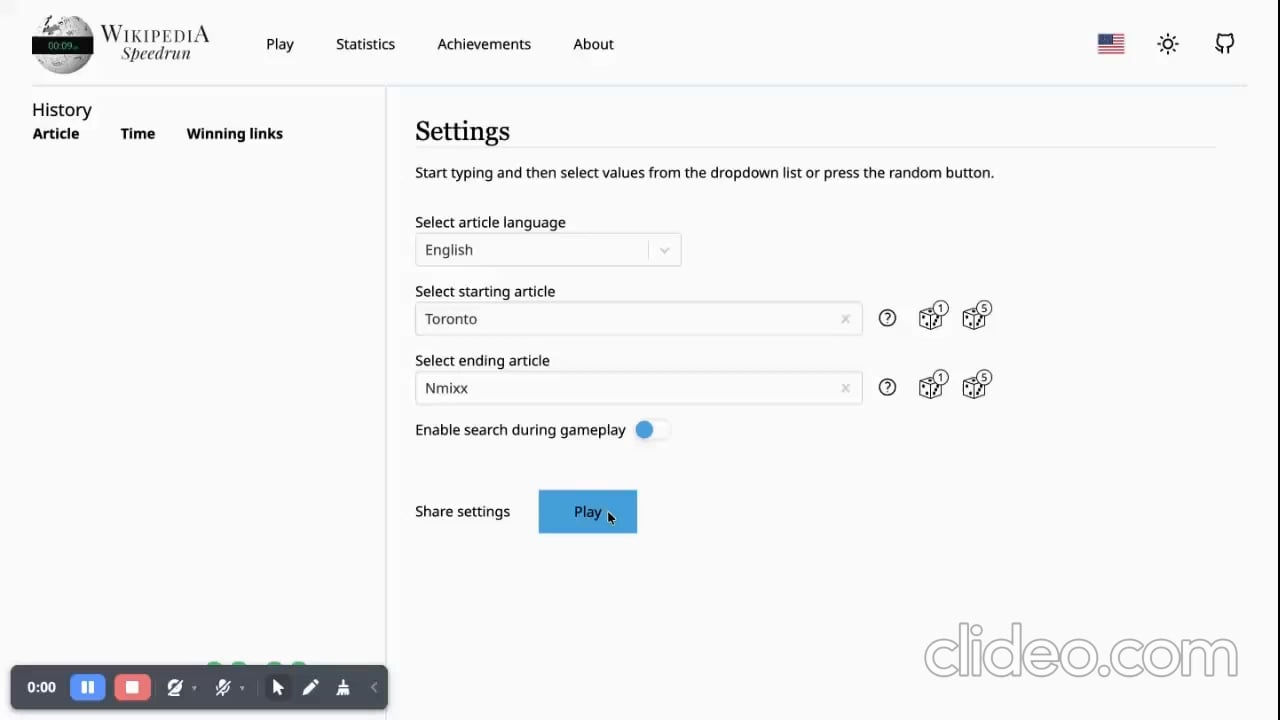Select the pencil draw tool in recorder
Image resolution: width=1280 pixels, height=720 pixels.
[310, 687]
